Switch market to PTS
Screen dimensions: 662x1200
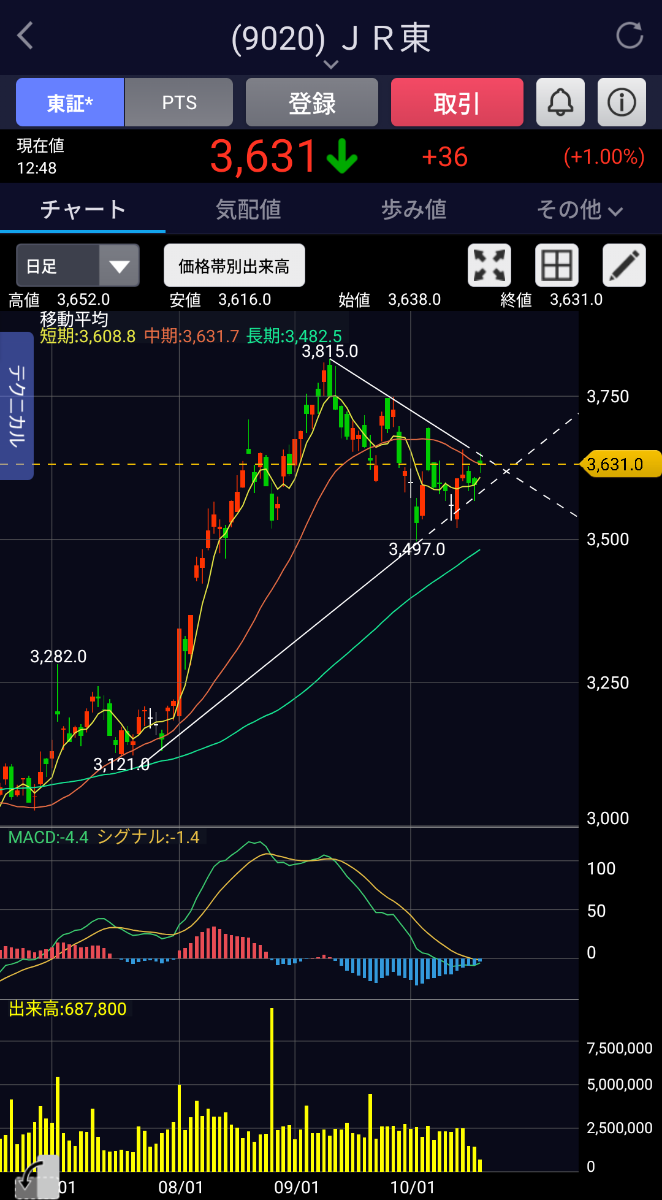[x=179, y=102]
